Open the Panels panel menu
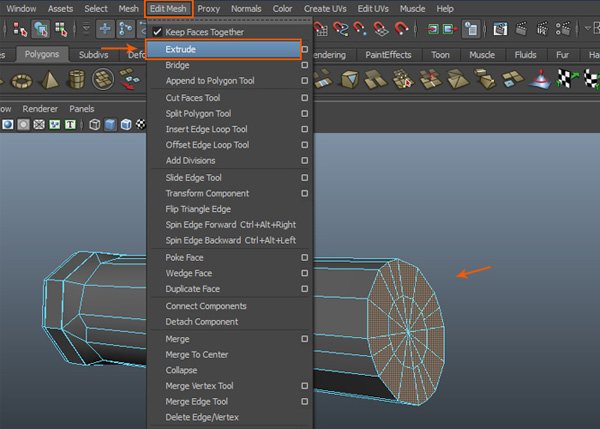Image resolution: width=600 pixels, height=429 pixels. click(82, 109)
